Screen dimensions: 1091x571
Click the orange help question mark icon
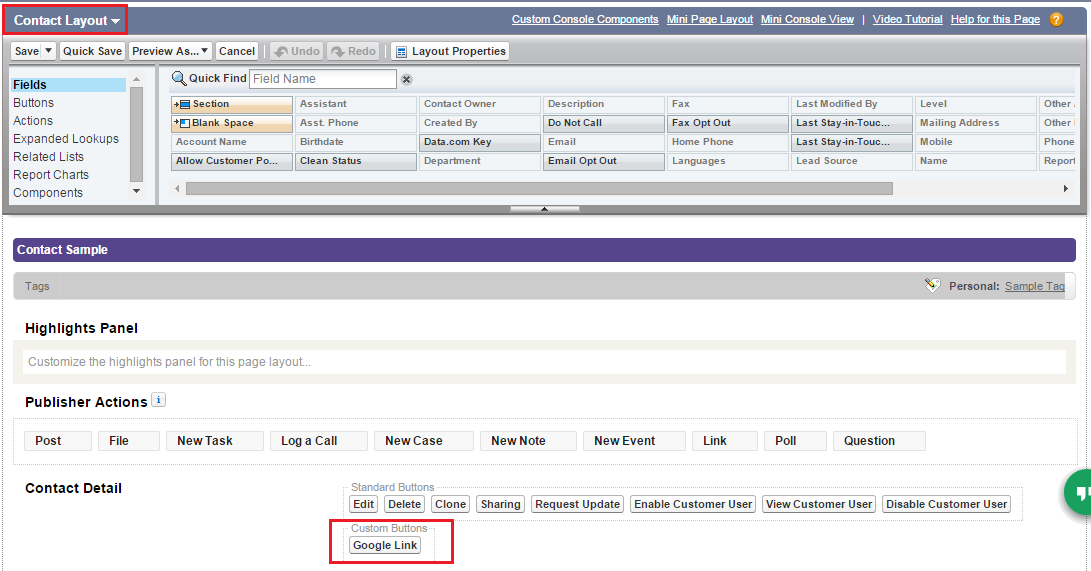1056,20
